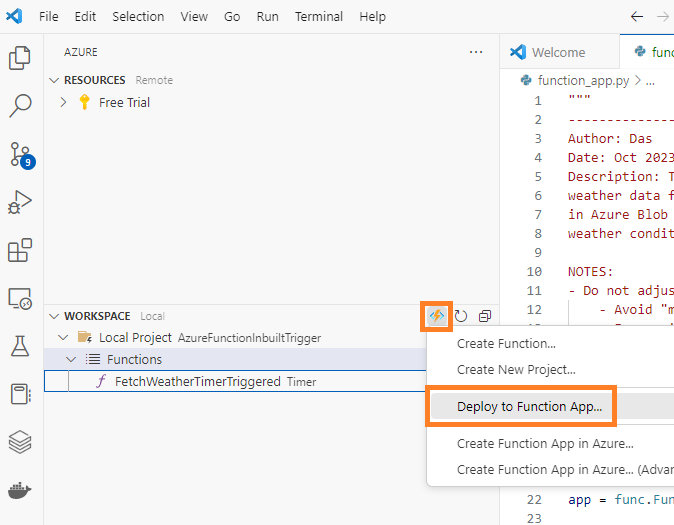Click the Local Project folder icon
Screen dimensions: 674x525
click(x=85, y=338)
